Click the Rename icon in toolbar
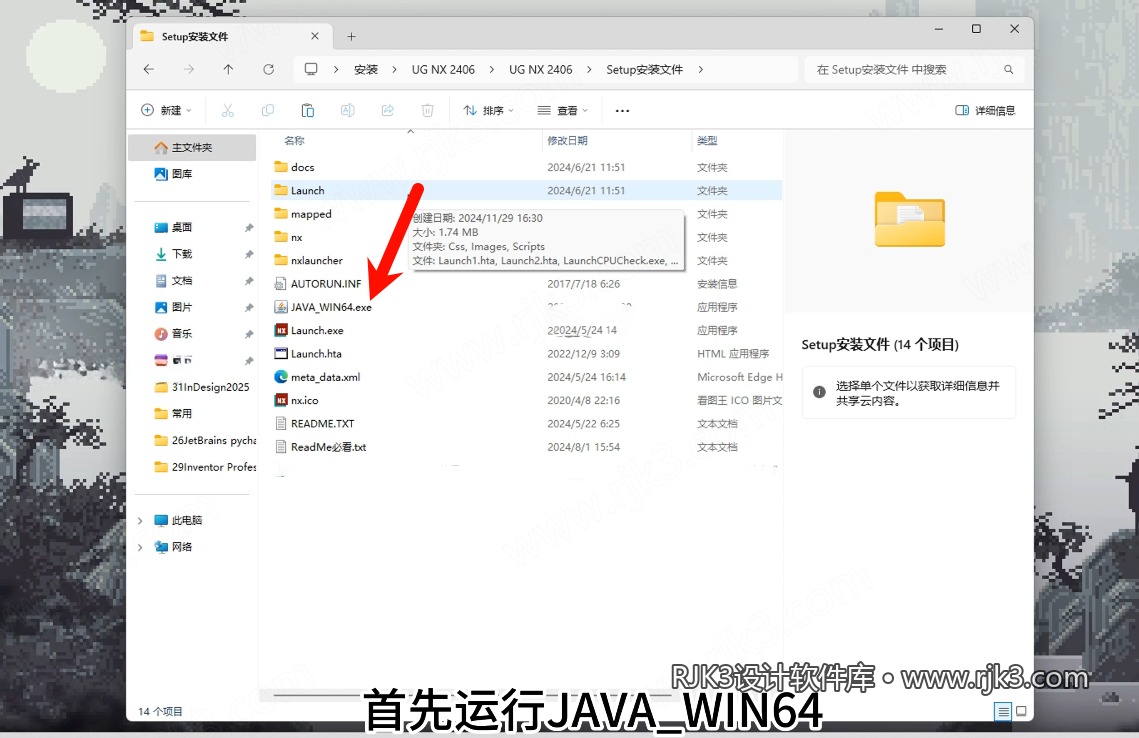 [x=347, y=110]
